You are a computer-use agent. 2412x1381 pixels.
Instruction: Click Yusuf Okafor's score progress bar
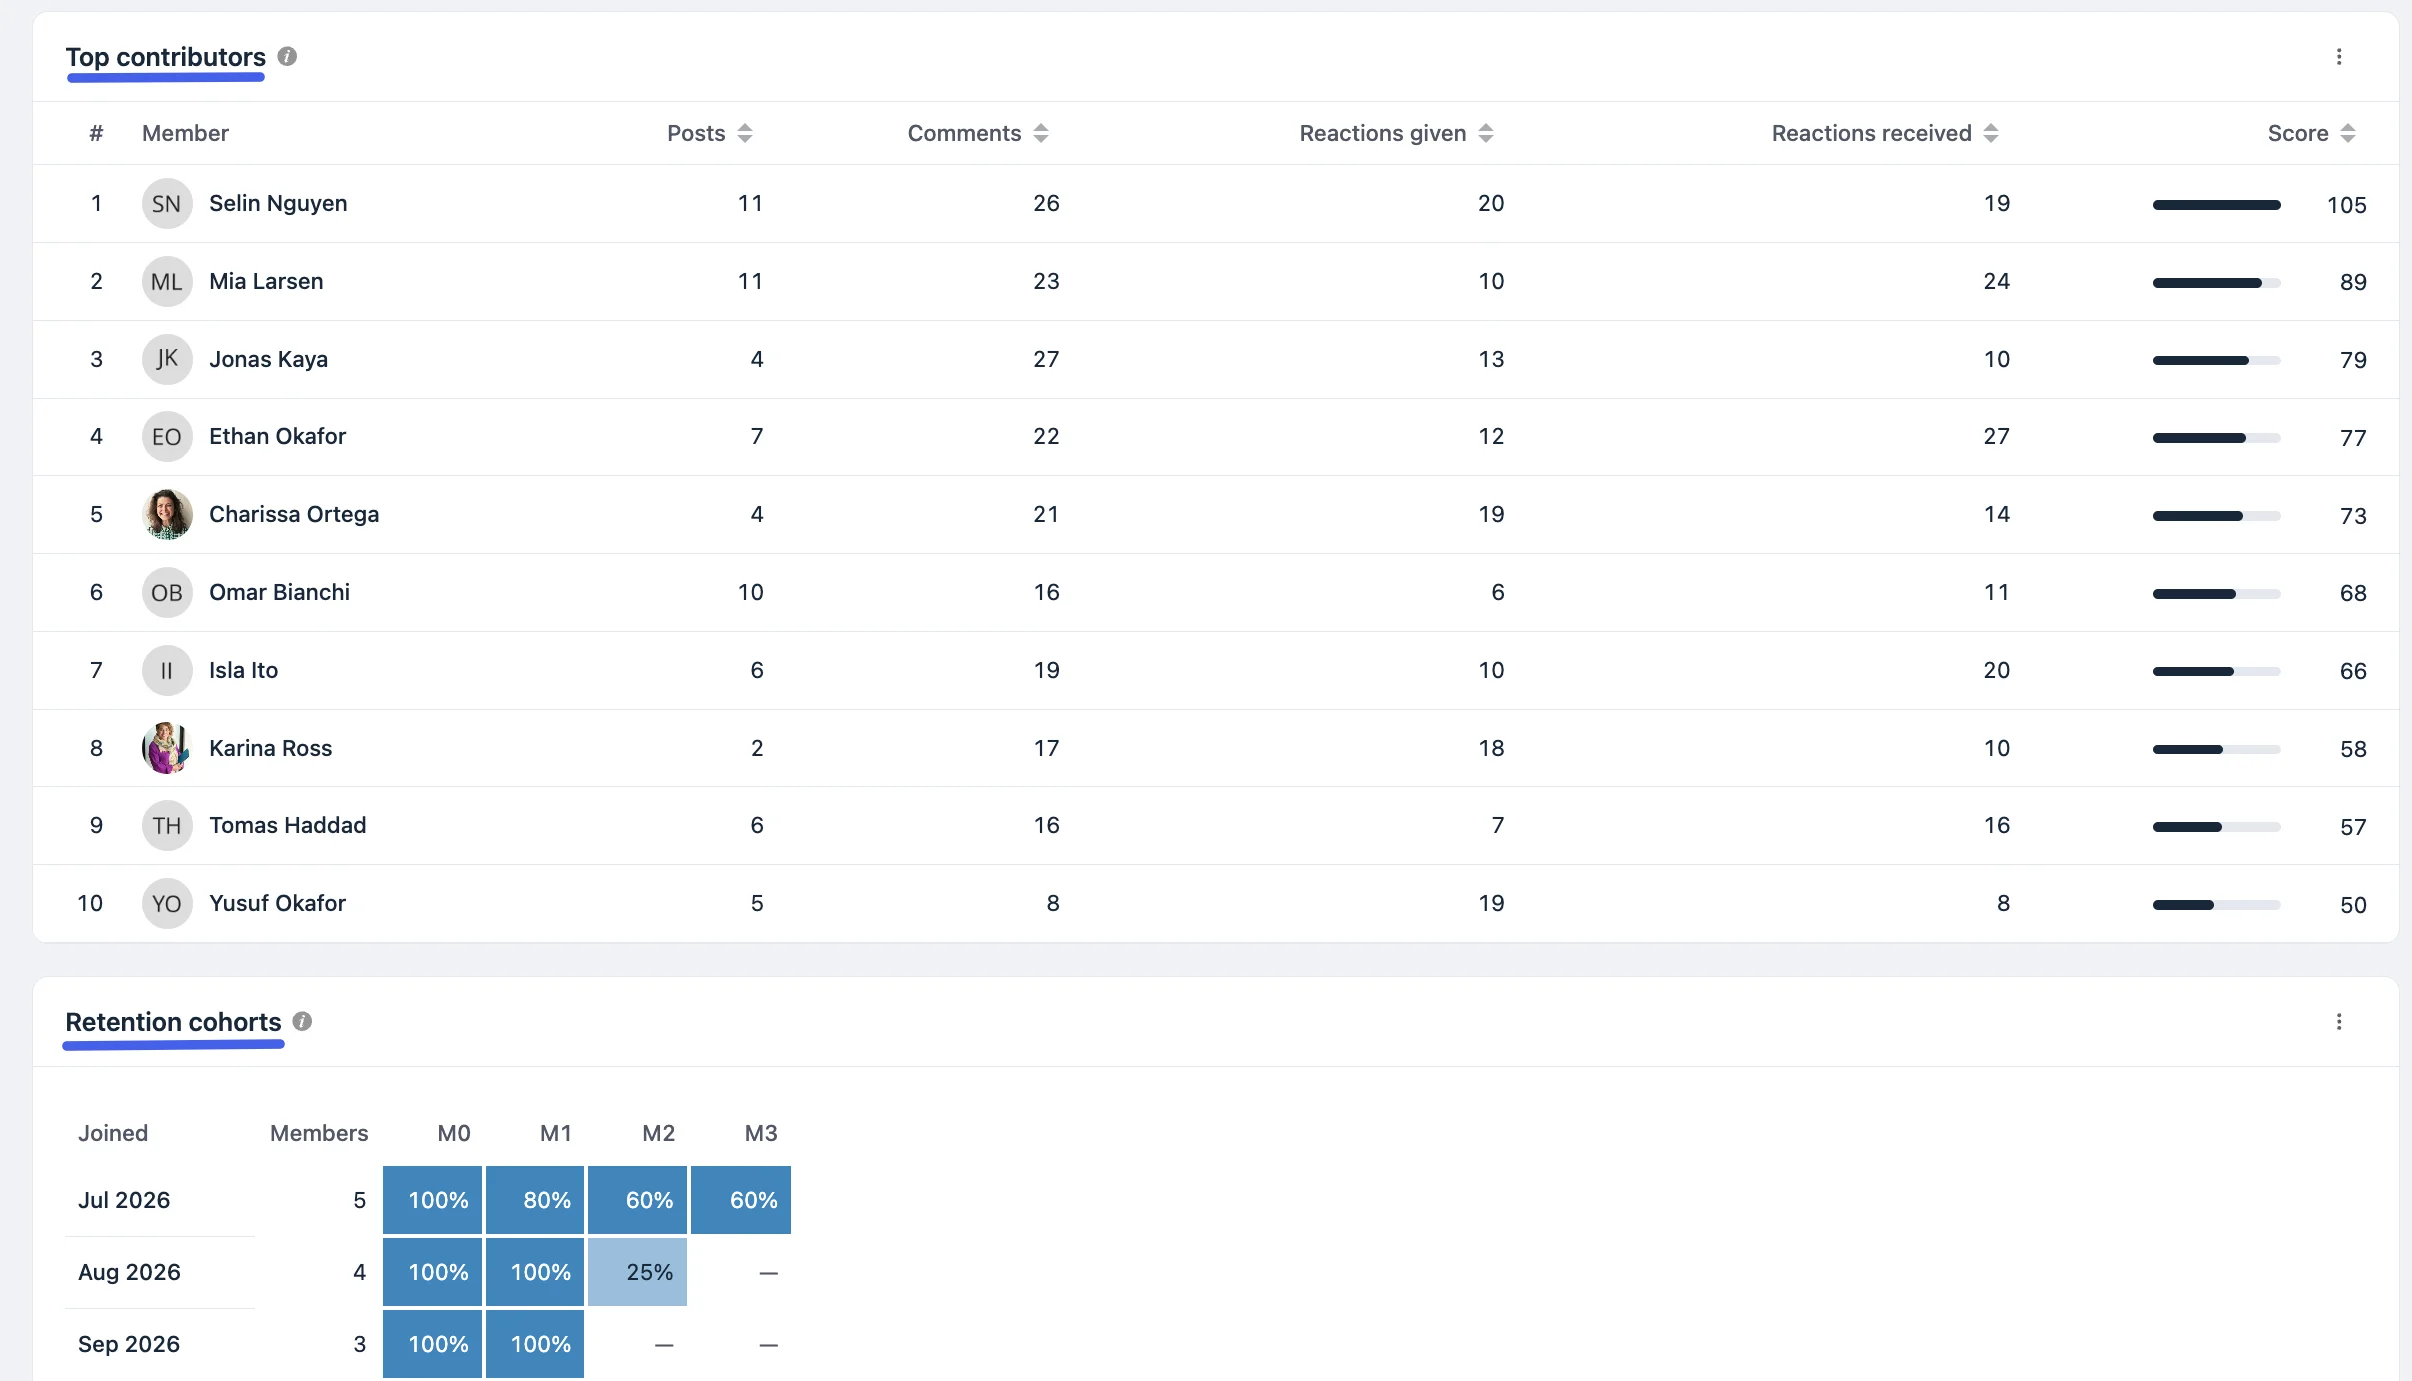pos(2216,905)
